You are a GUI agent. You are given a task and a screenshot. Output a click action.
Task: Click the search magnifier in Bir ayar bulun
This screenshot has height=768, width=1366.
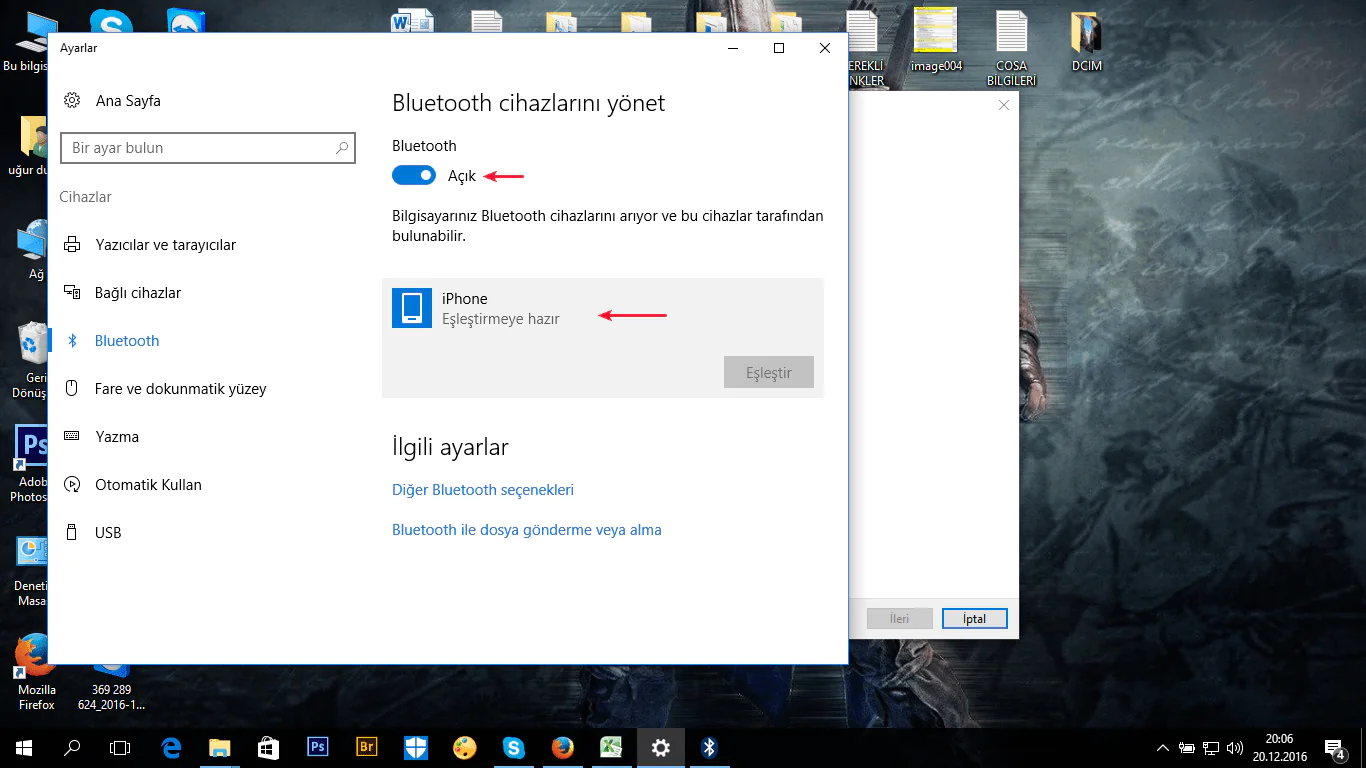(x=341, y=148)
